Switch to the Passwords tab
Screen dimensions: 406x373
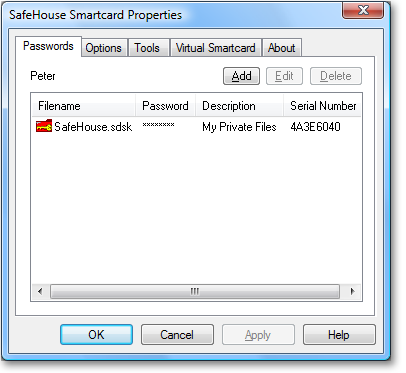pos(48,46)
